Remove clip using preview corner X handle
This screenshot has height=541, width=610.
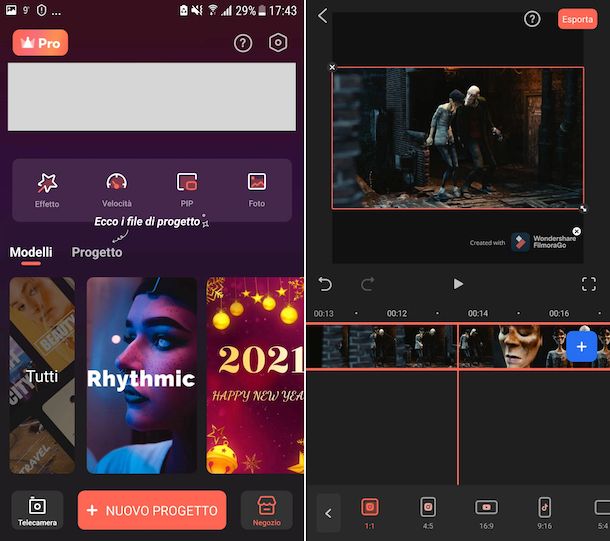tap(332, 67)
